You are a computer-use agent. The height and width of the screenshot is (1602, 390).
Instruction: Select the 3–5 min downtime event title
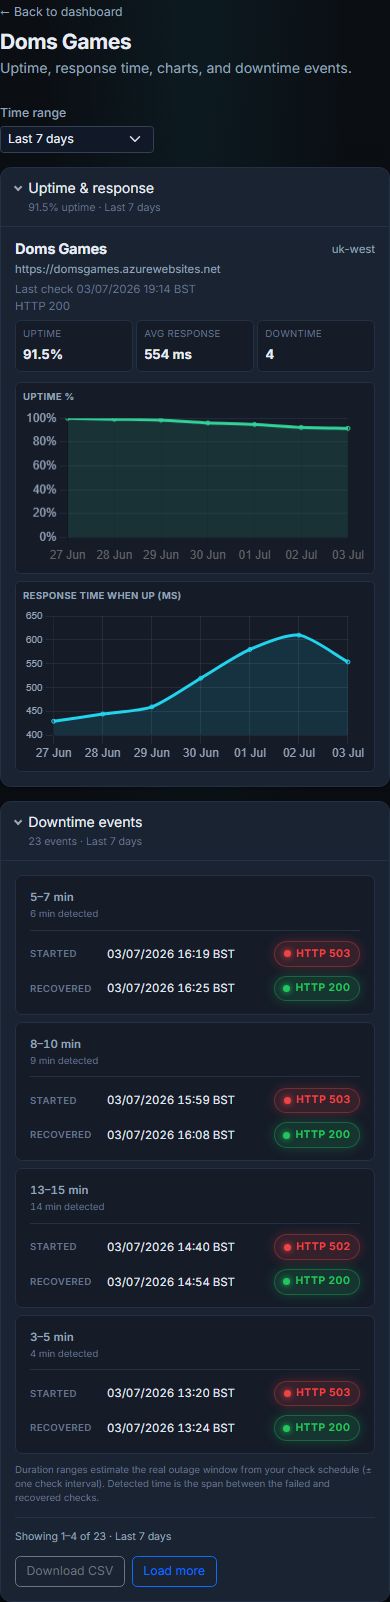[52, 1336]
